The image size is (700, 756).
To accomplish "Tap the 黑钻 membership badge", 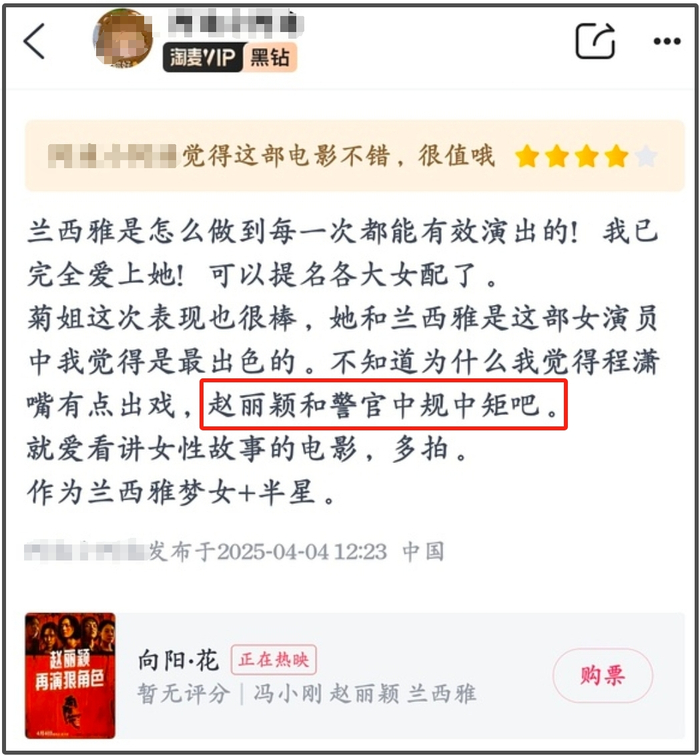I will [270, 57].
